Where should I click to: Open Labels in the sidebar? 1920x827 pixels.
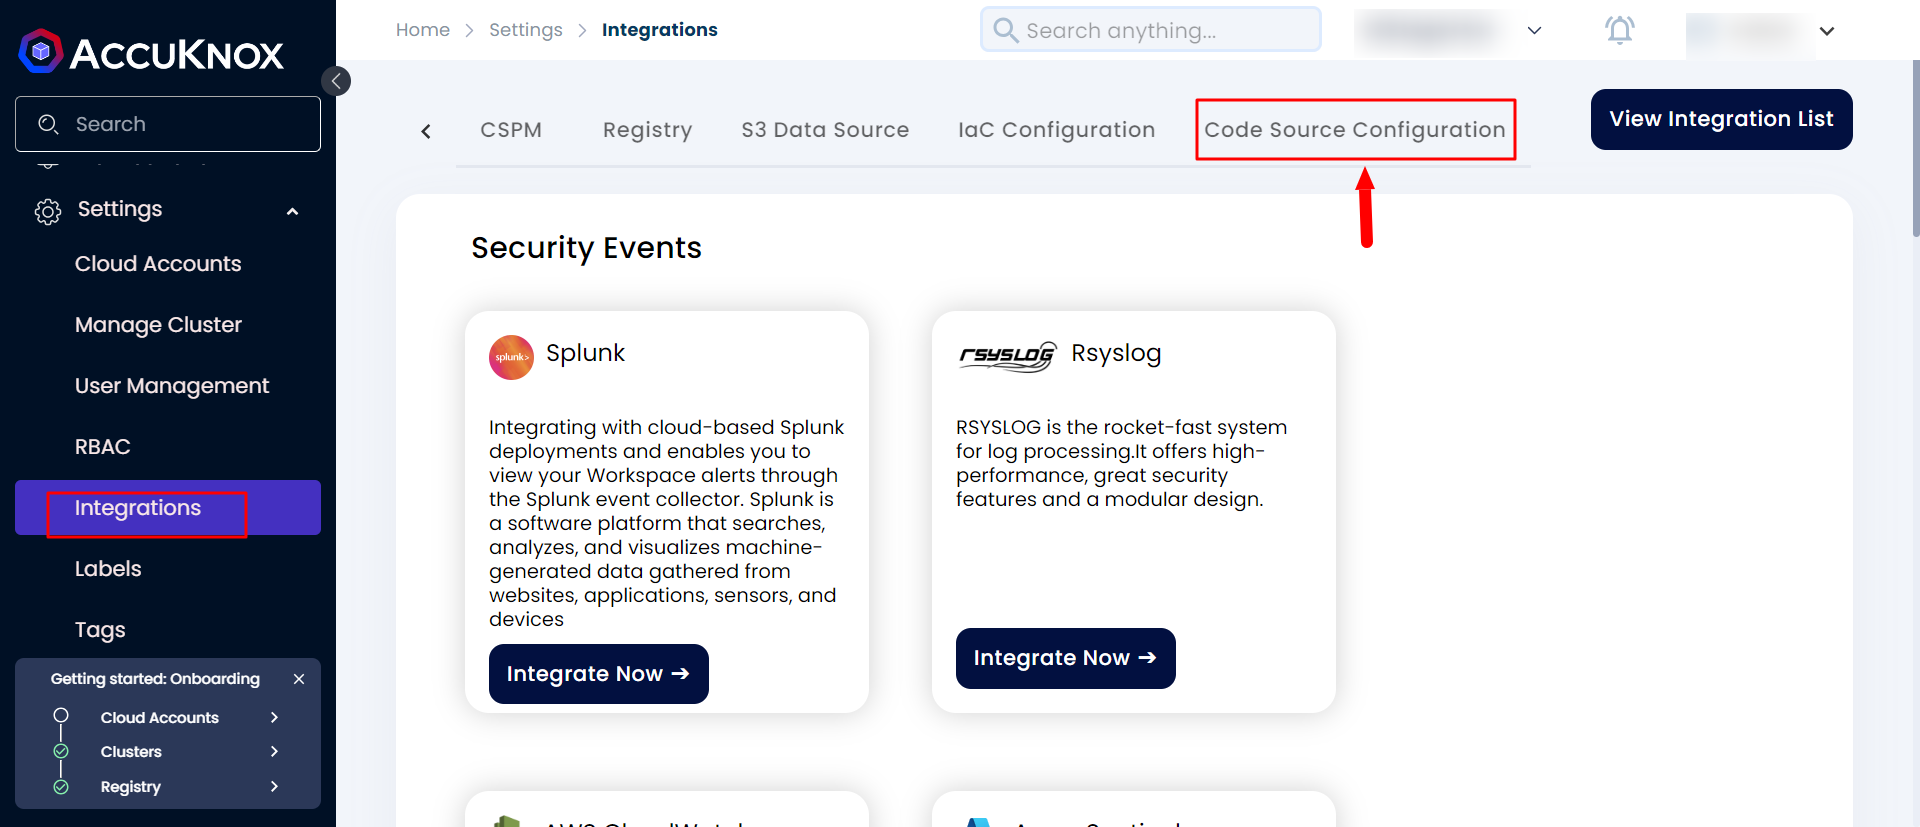(x=108, y=569)
